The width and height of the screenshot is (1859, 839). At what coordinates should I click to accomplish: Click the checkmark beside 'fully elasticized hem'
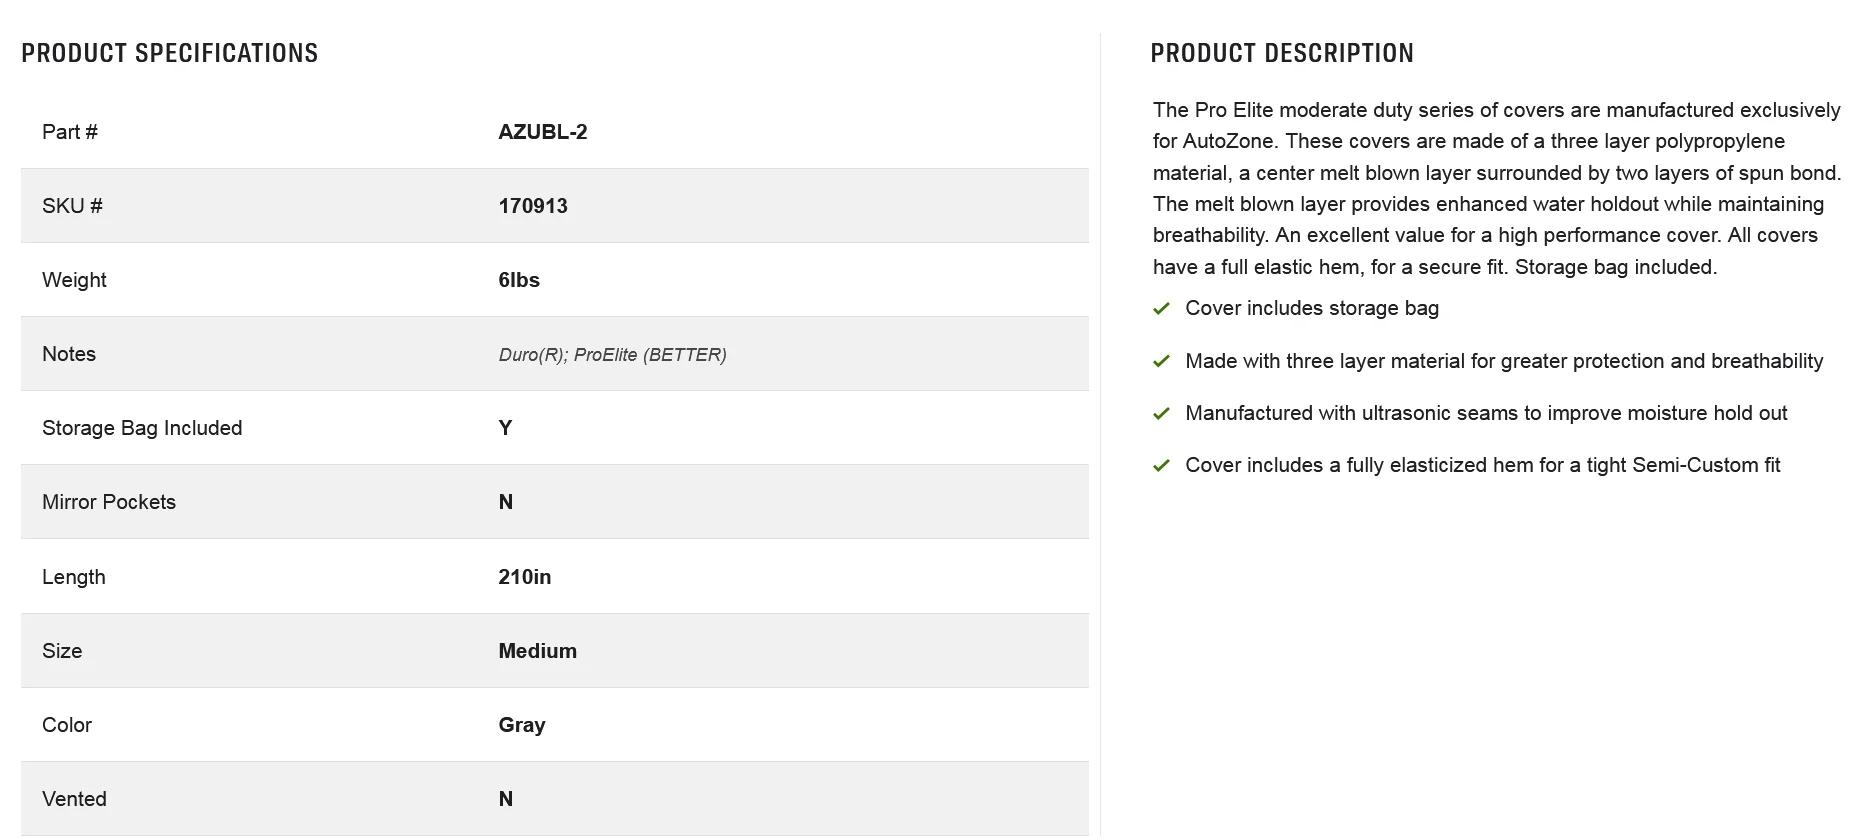click(1161, 465)
